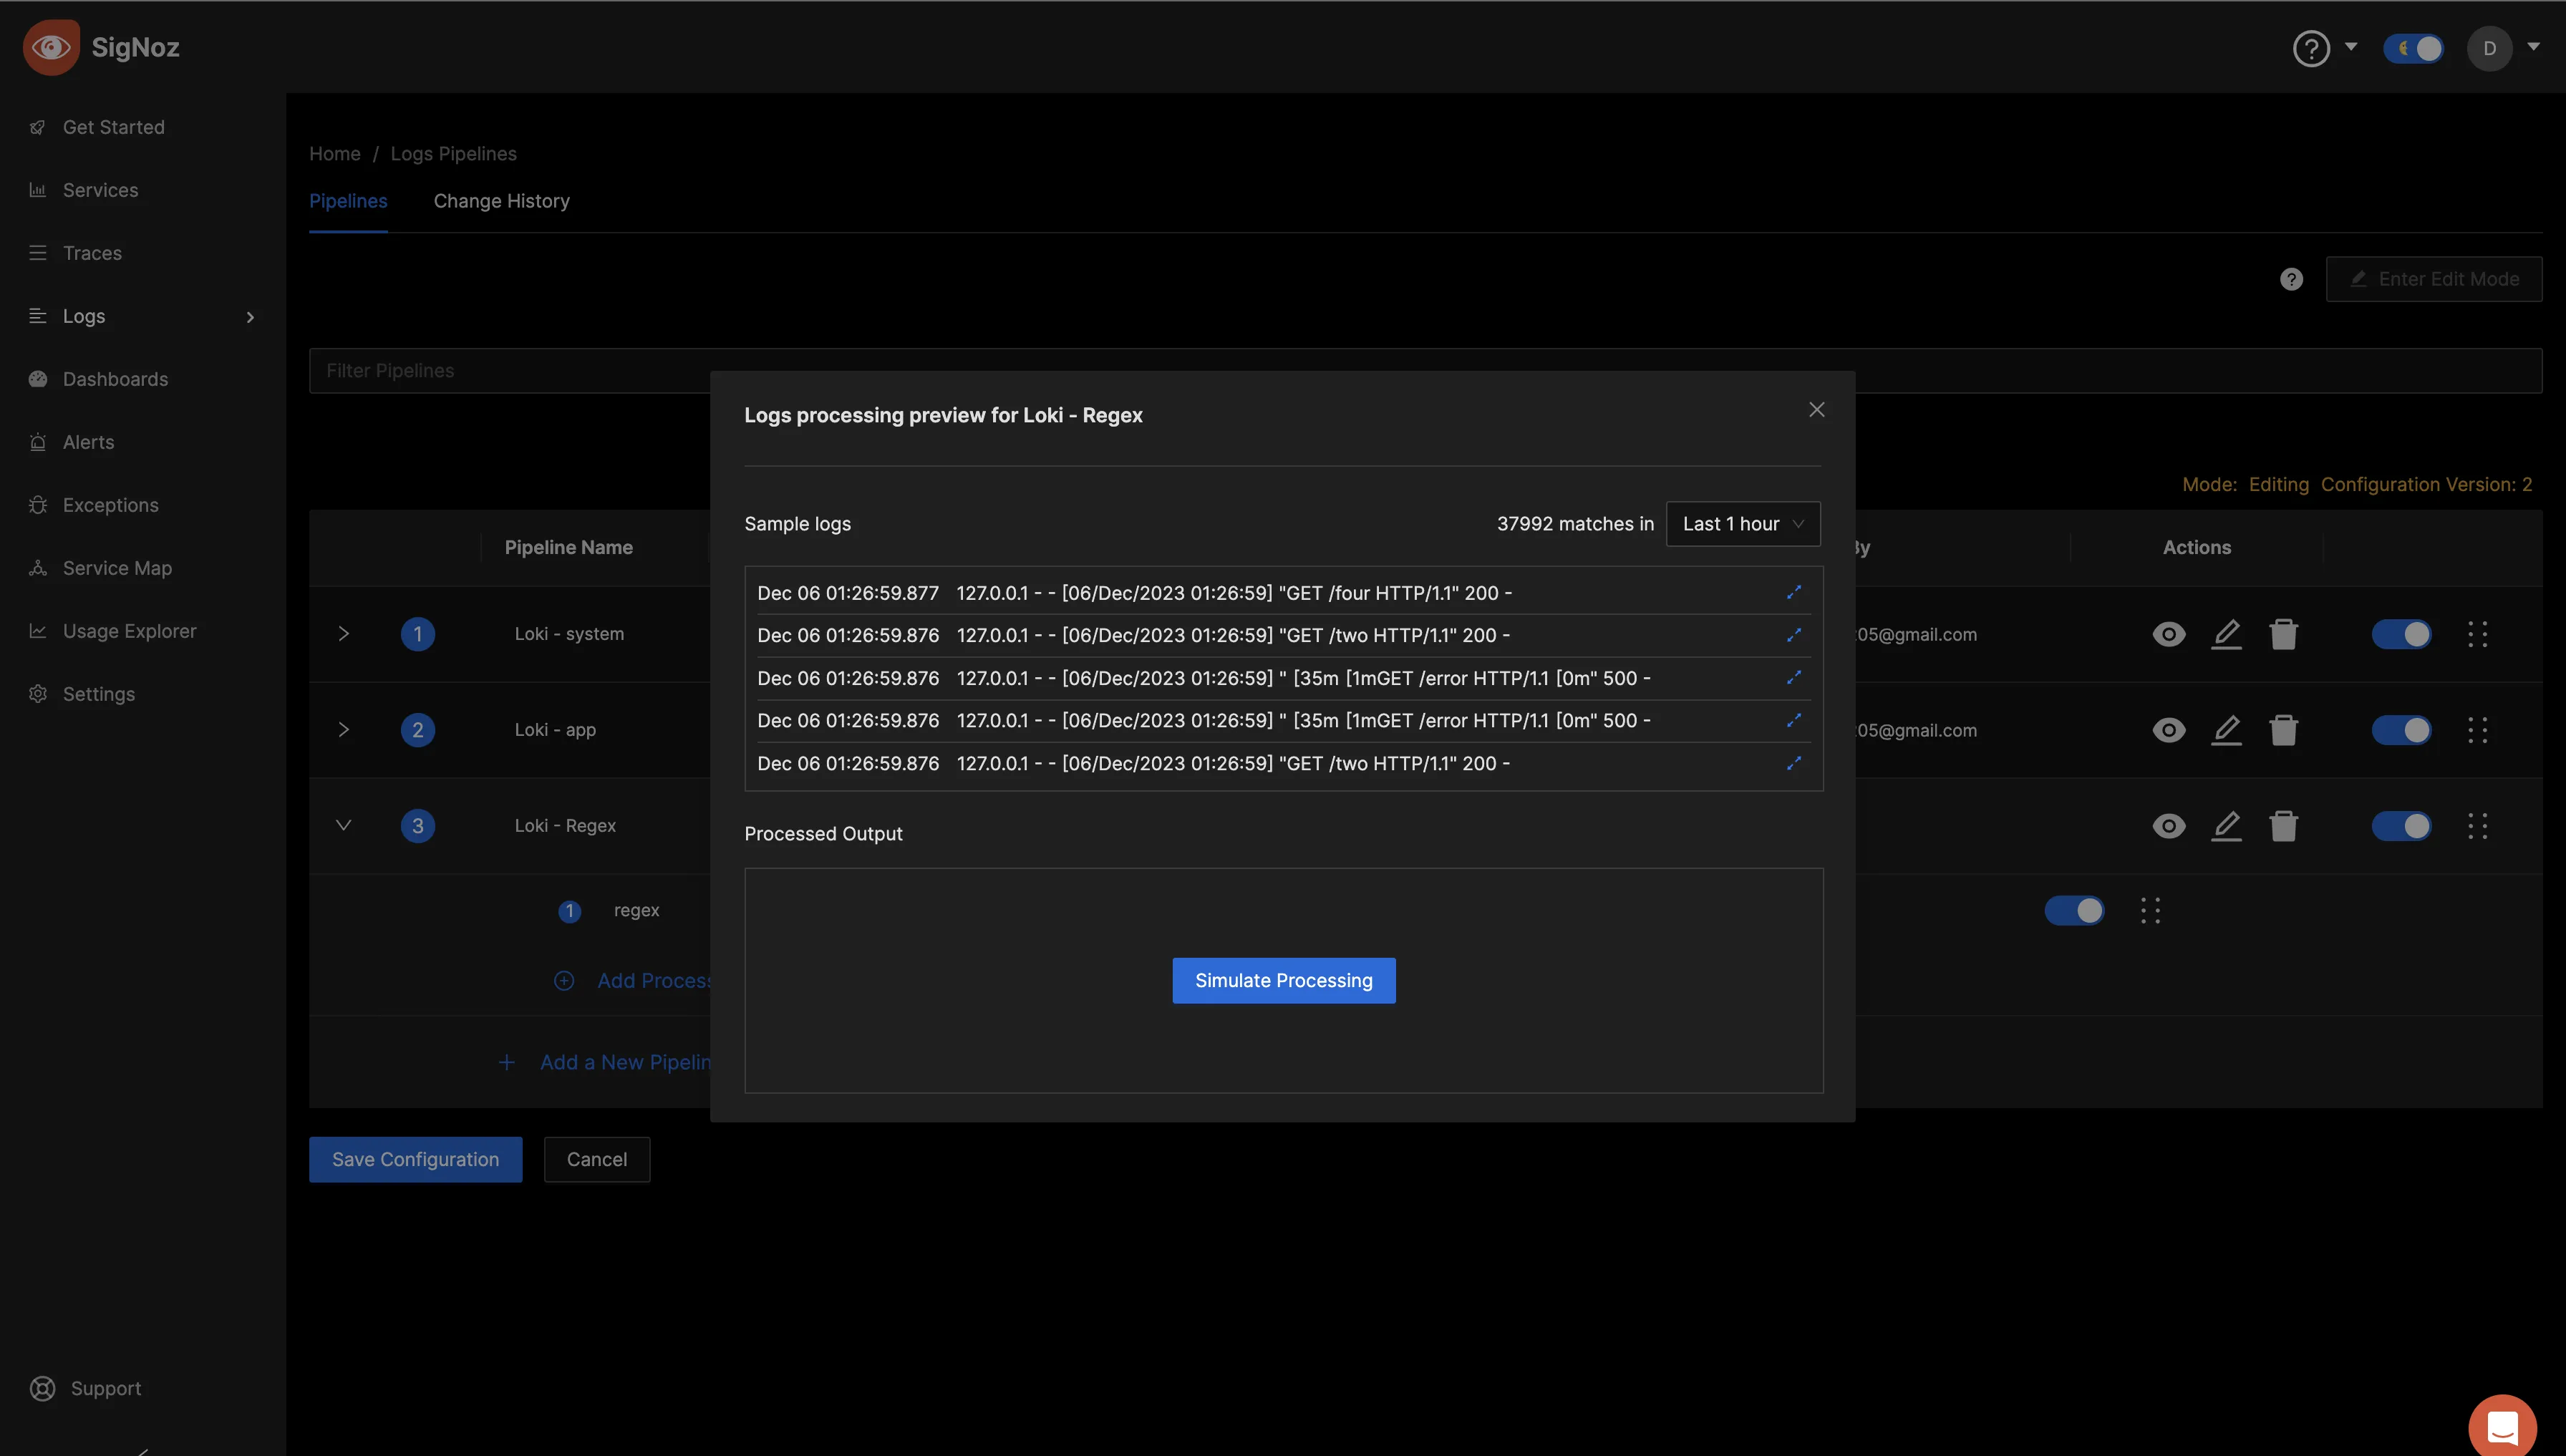Edit Loki - app pipeline pencil icon
This screenshot has width=2566, height=1456.
pos(2225,730)
